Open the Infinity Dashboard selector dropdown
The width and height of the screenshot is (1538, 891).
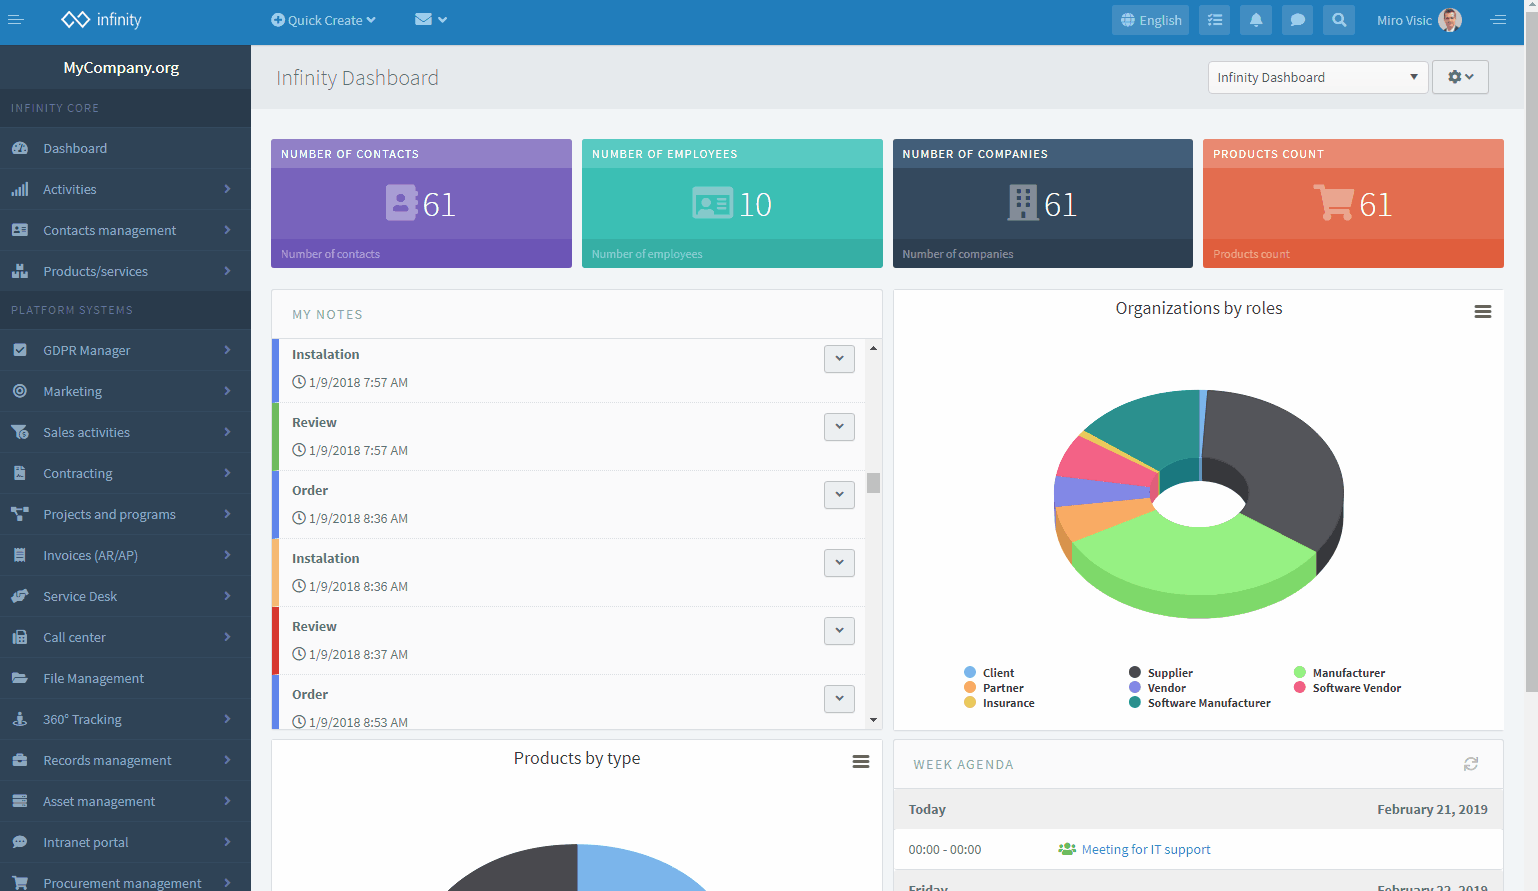1318,77
